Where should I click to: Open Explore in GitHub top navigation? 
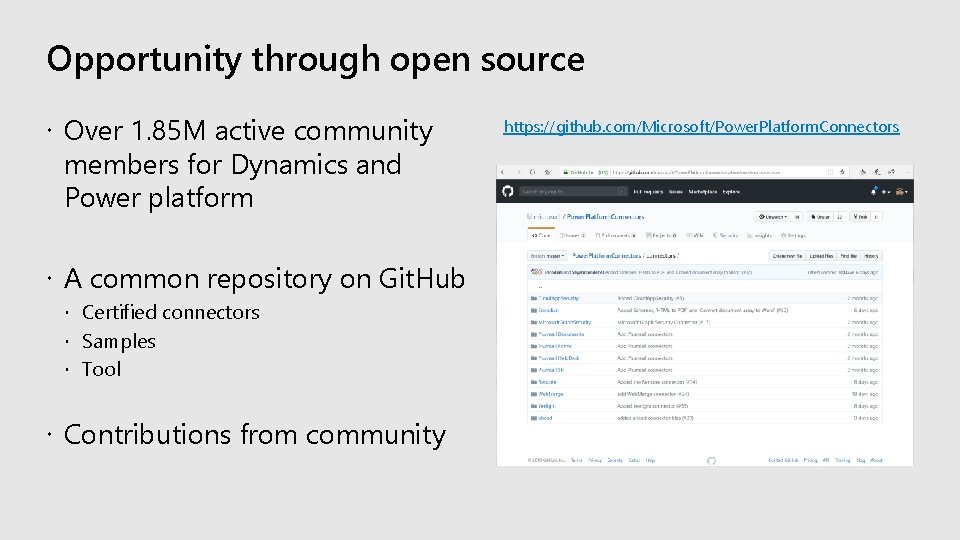point(731,192)
